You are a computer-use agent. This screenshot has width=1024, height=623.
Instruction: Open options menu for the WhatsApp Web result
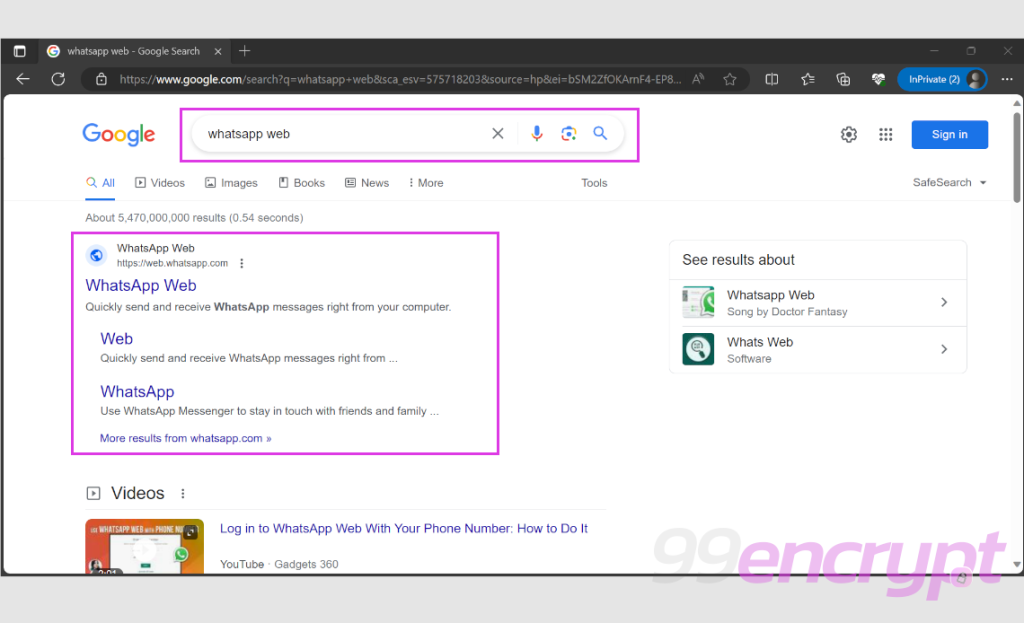tap(241, 263)
